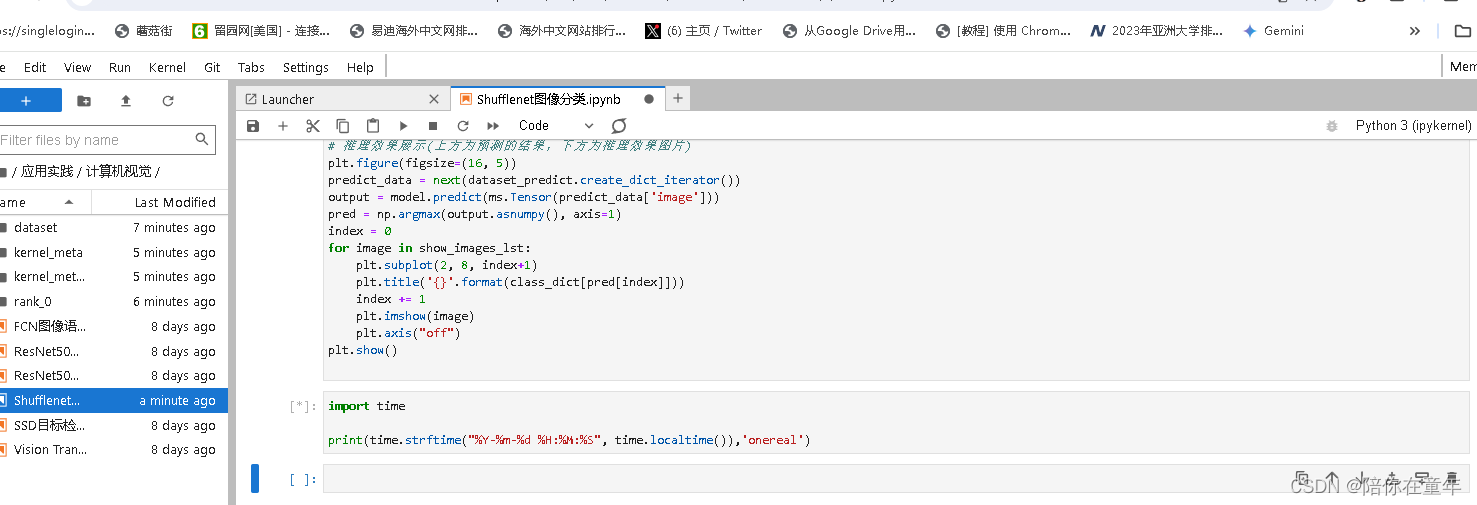Place the cursor in the import time cell
This screenshot has width=1477, height=505.
click(897, 423)
